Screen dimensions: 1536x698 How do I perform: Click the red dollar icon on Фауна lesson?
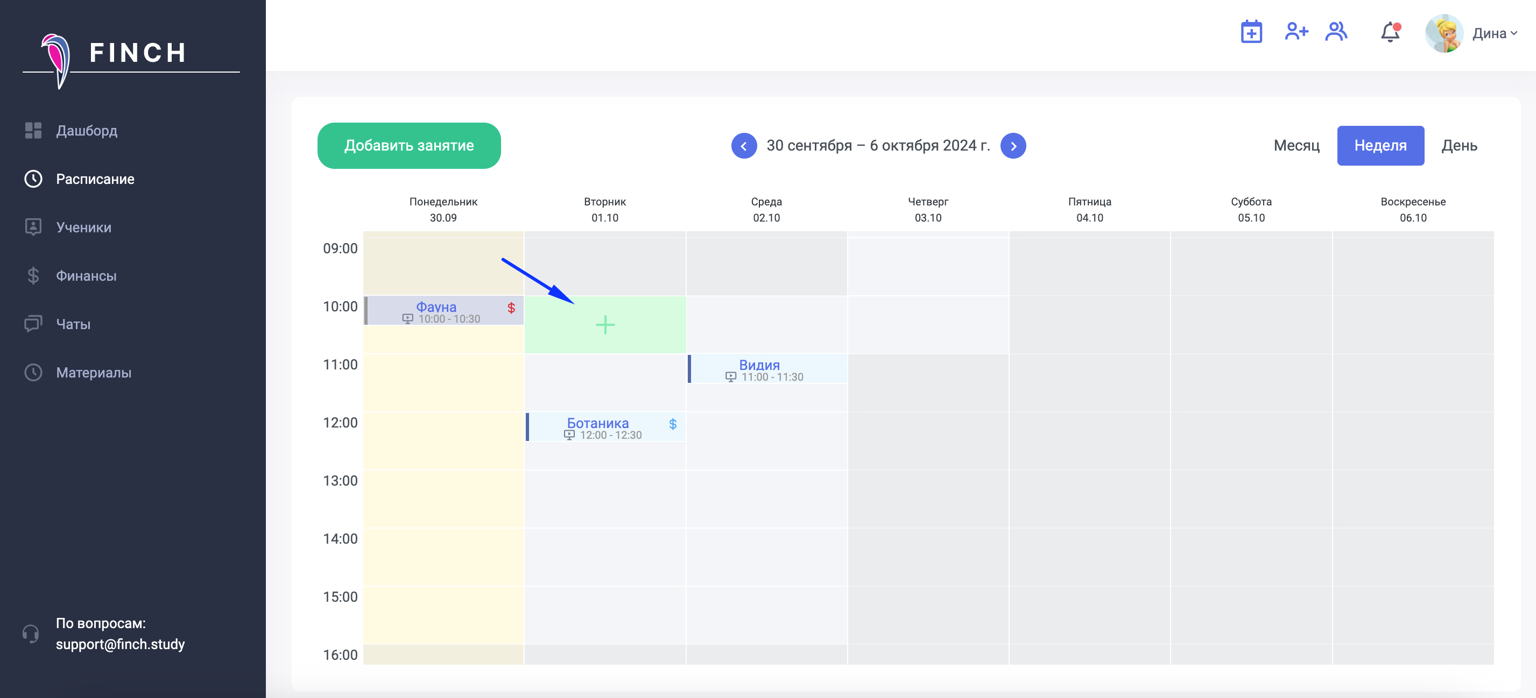(511, 308)
